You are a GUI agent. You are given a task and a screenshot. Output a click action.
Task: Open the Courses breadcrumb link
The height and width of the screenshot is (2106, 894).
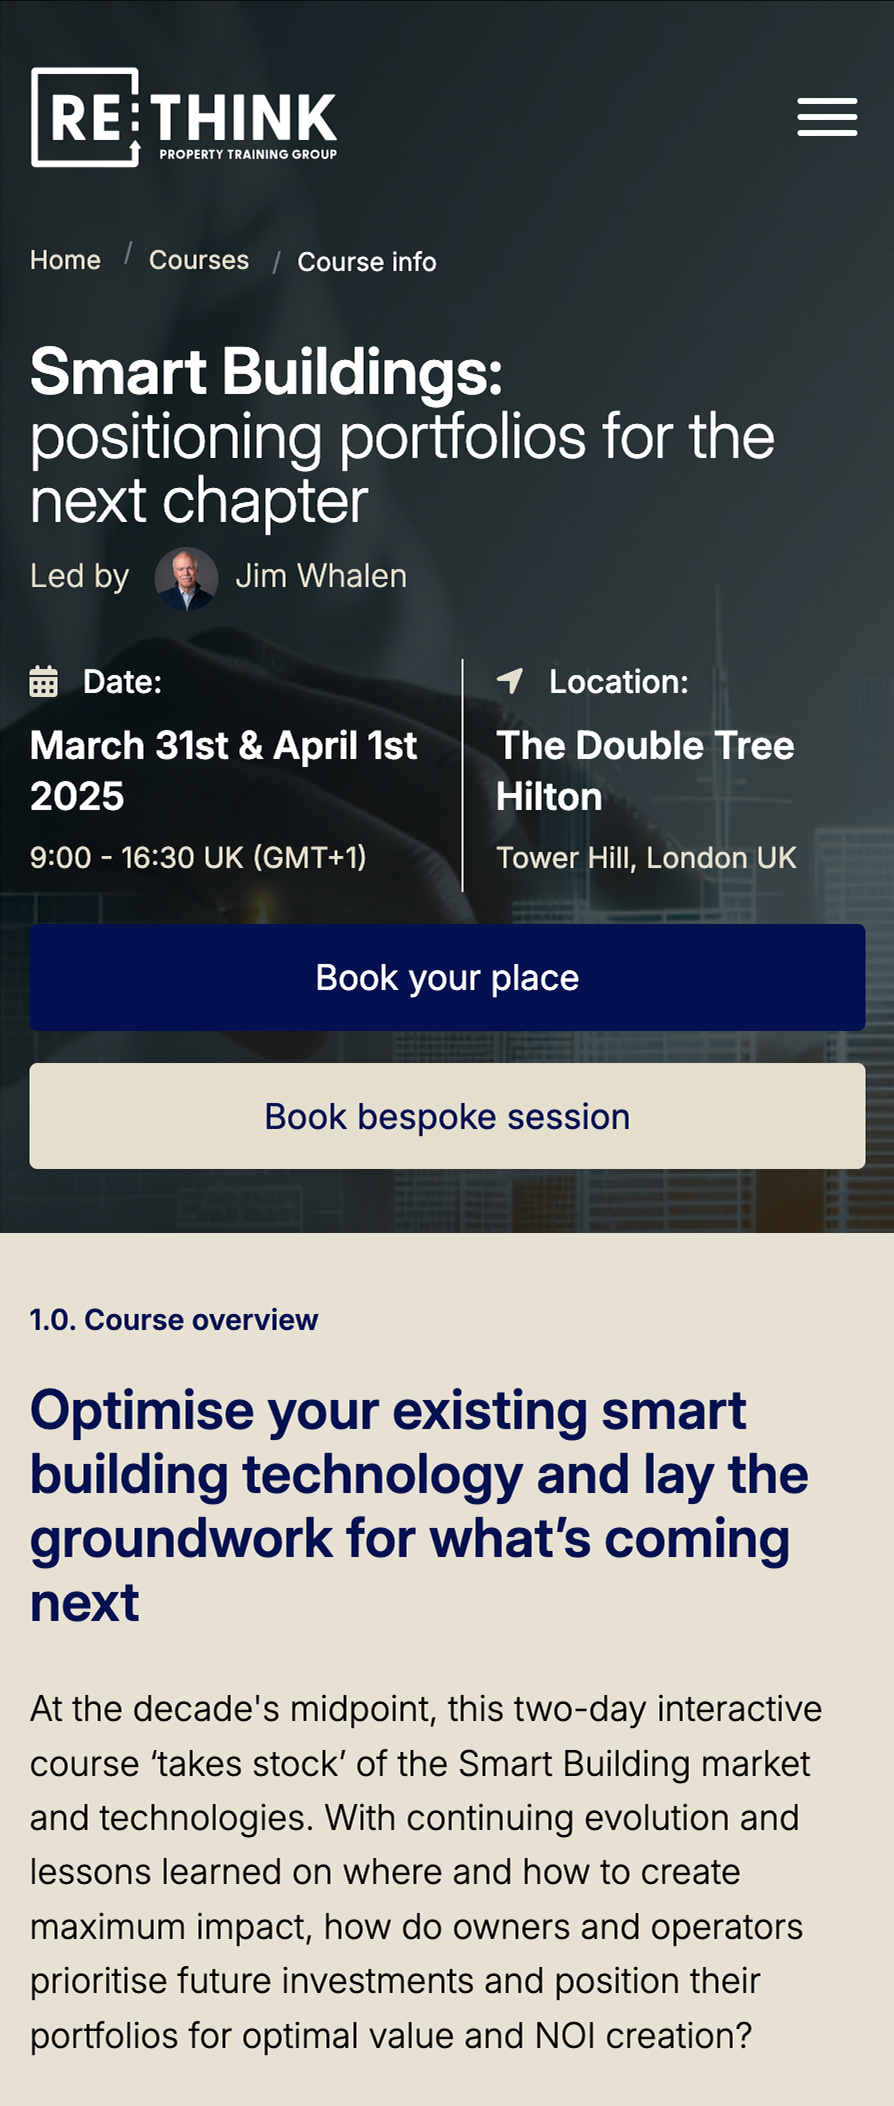coord(199,260)
